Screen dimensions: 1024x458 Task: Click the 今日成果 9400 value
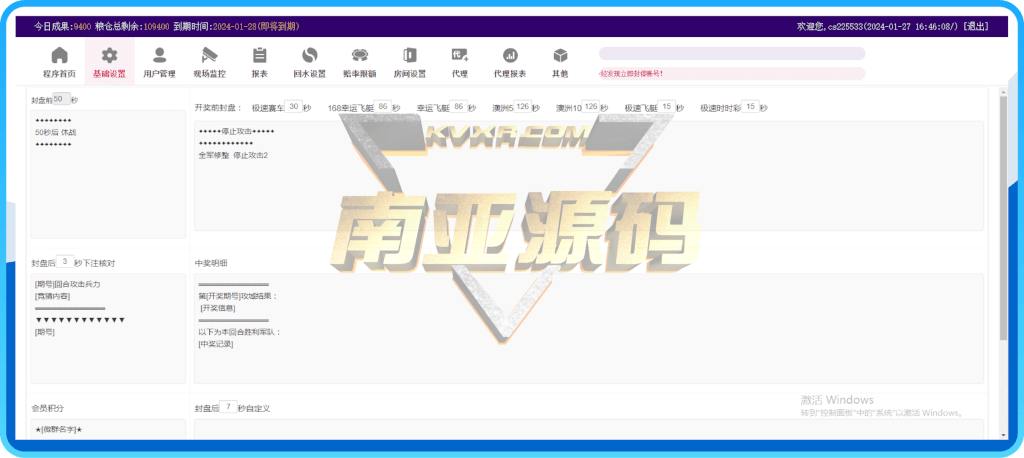82,27
